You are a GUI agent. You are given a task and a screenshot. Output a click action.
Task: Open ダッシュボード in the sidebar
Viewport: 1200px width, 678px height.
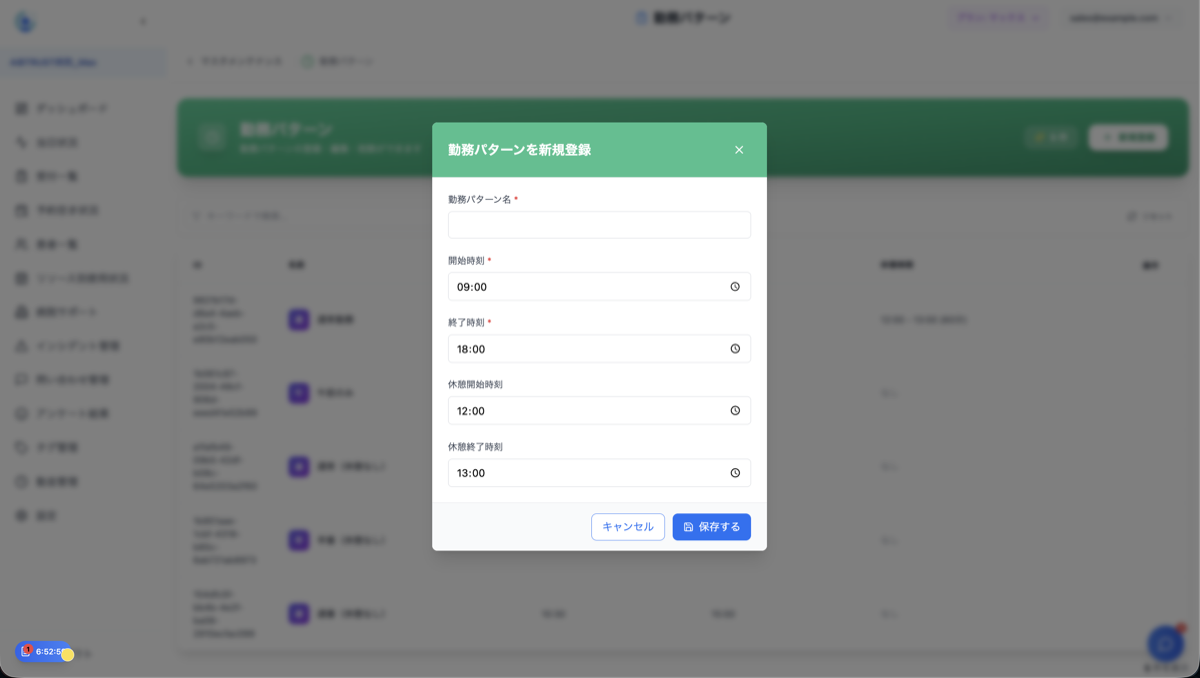70,108
